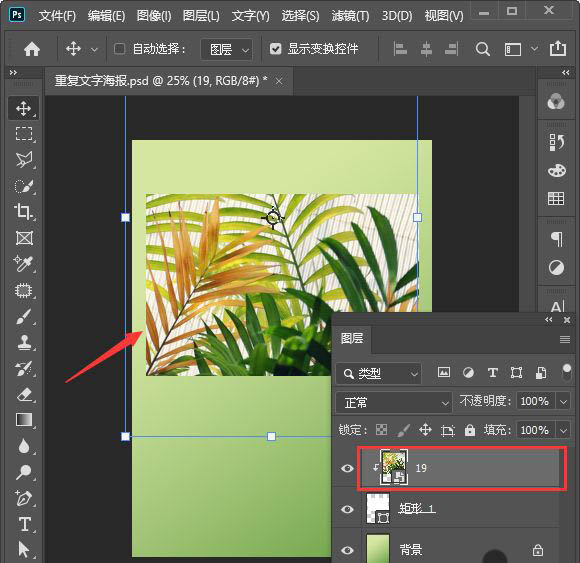Image resolution: width=580 pixels, height=563 pixels.
Task: Click the Home icon in options bar
Action: [32, 49]
